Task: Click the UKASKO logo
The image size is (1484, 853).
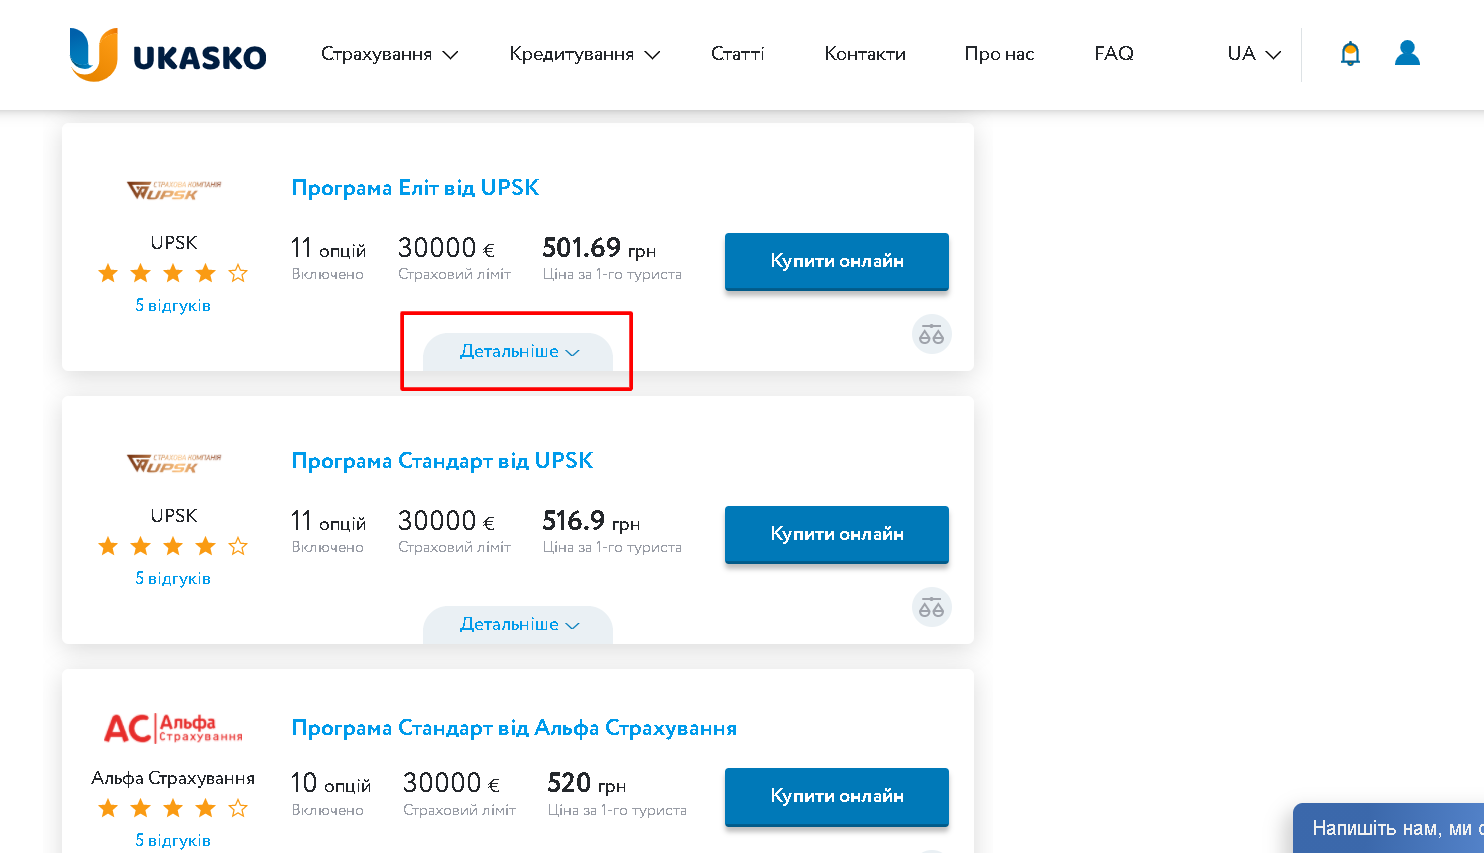Action: click(x=168, y=54)
